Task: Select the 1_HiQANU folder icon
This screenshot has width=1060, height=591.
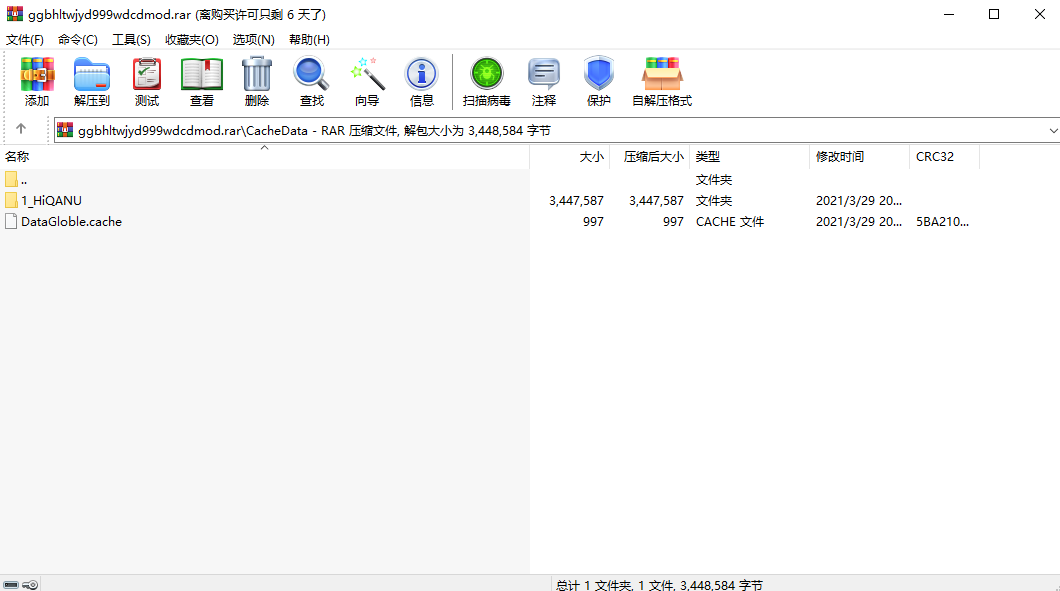Action: click(11, 200)
